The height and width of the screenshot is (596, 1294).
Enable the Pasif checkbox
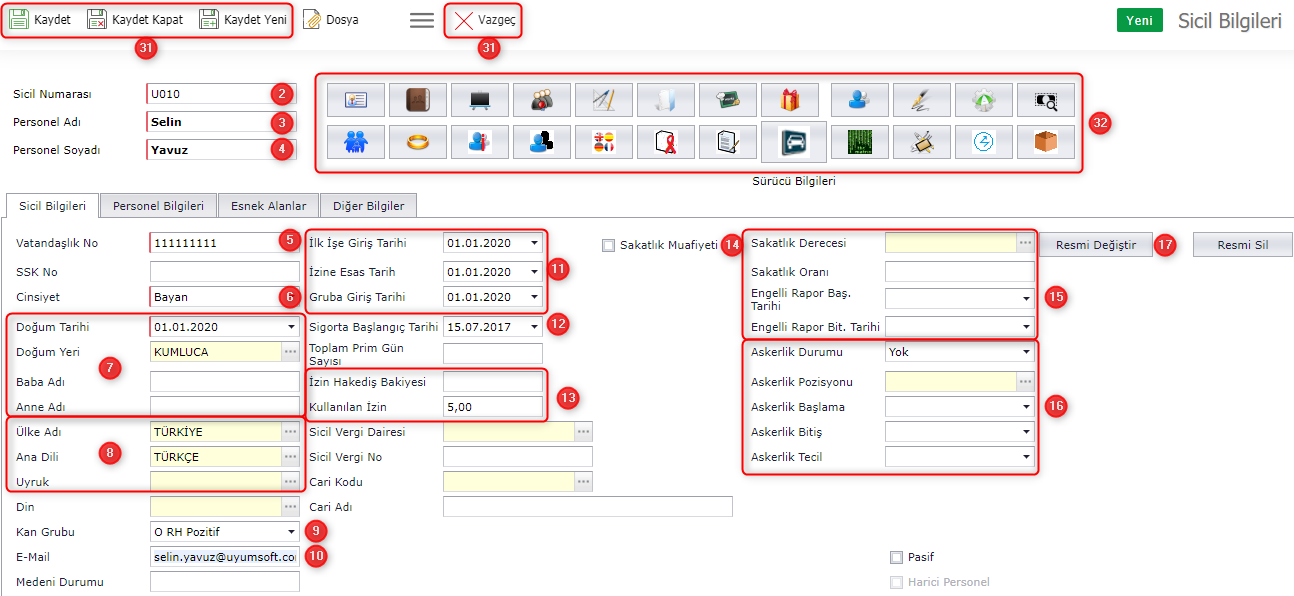click(896, 557)
